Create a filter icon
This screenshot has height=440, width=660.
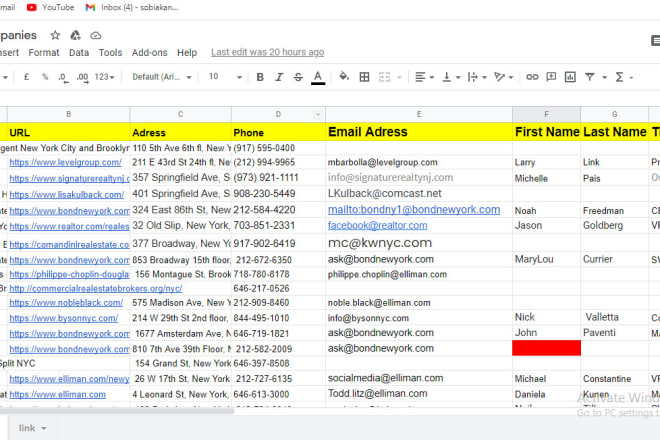click(590, 77)
